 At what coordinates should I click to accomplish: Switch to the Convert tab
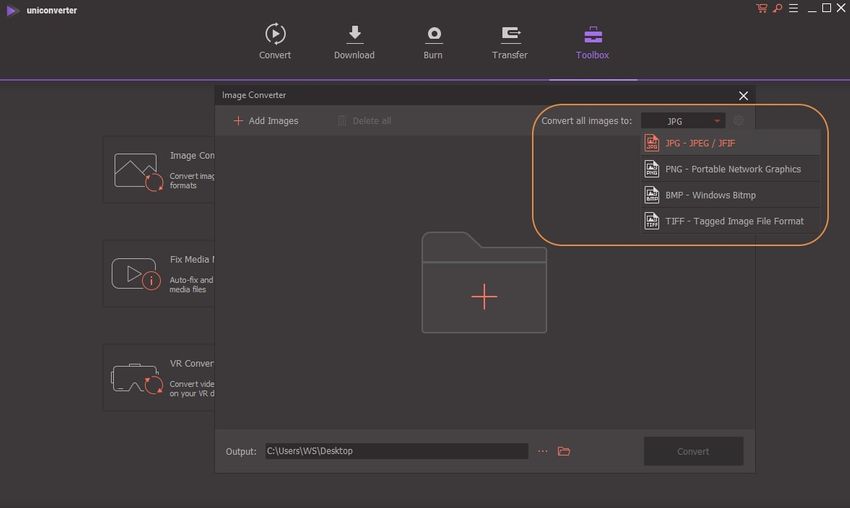click(275, 42)
